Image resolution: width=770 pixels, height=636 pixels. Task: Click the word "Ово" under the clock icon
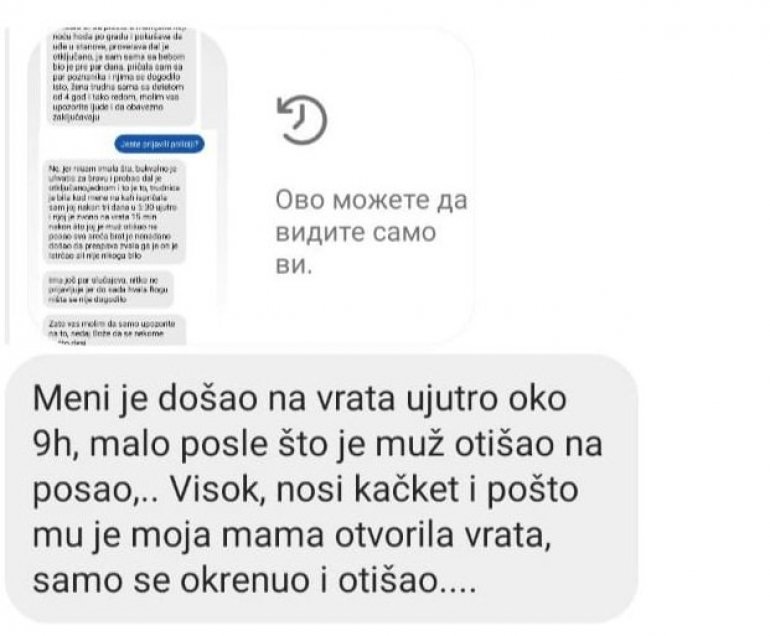tap(299, 200)
